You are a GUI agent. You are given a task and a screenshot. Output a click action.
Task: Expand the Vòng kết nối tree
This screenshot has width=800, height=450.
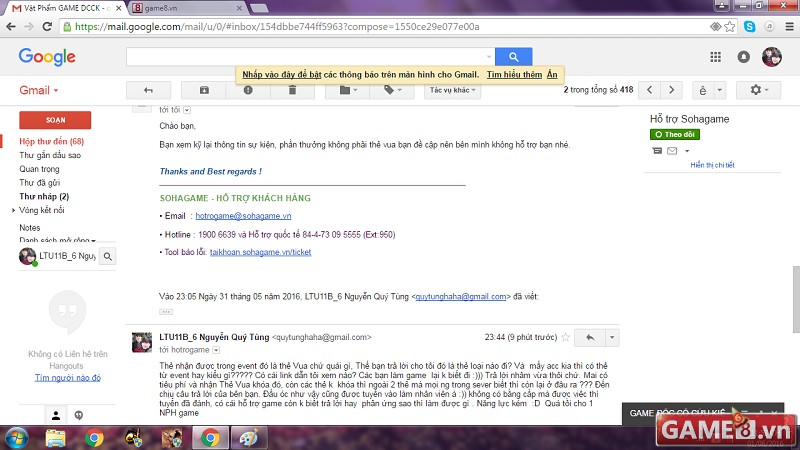pos(13,210)
